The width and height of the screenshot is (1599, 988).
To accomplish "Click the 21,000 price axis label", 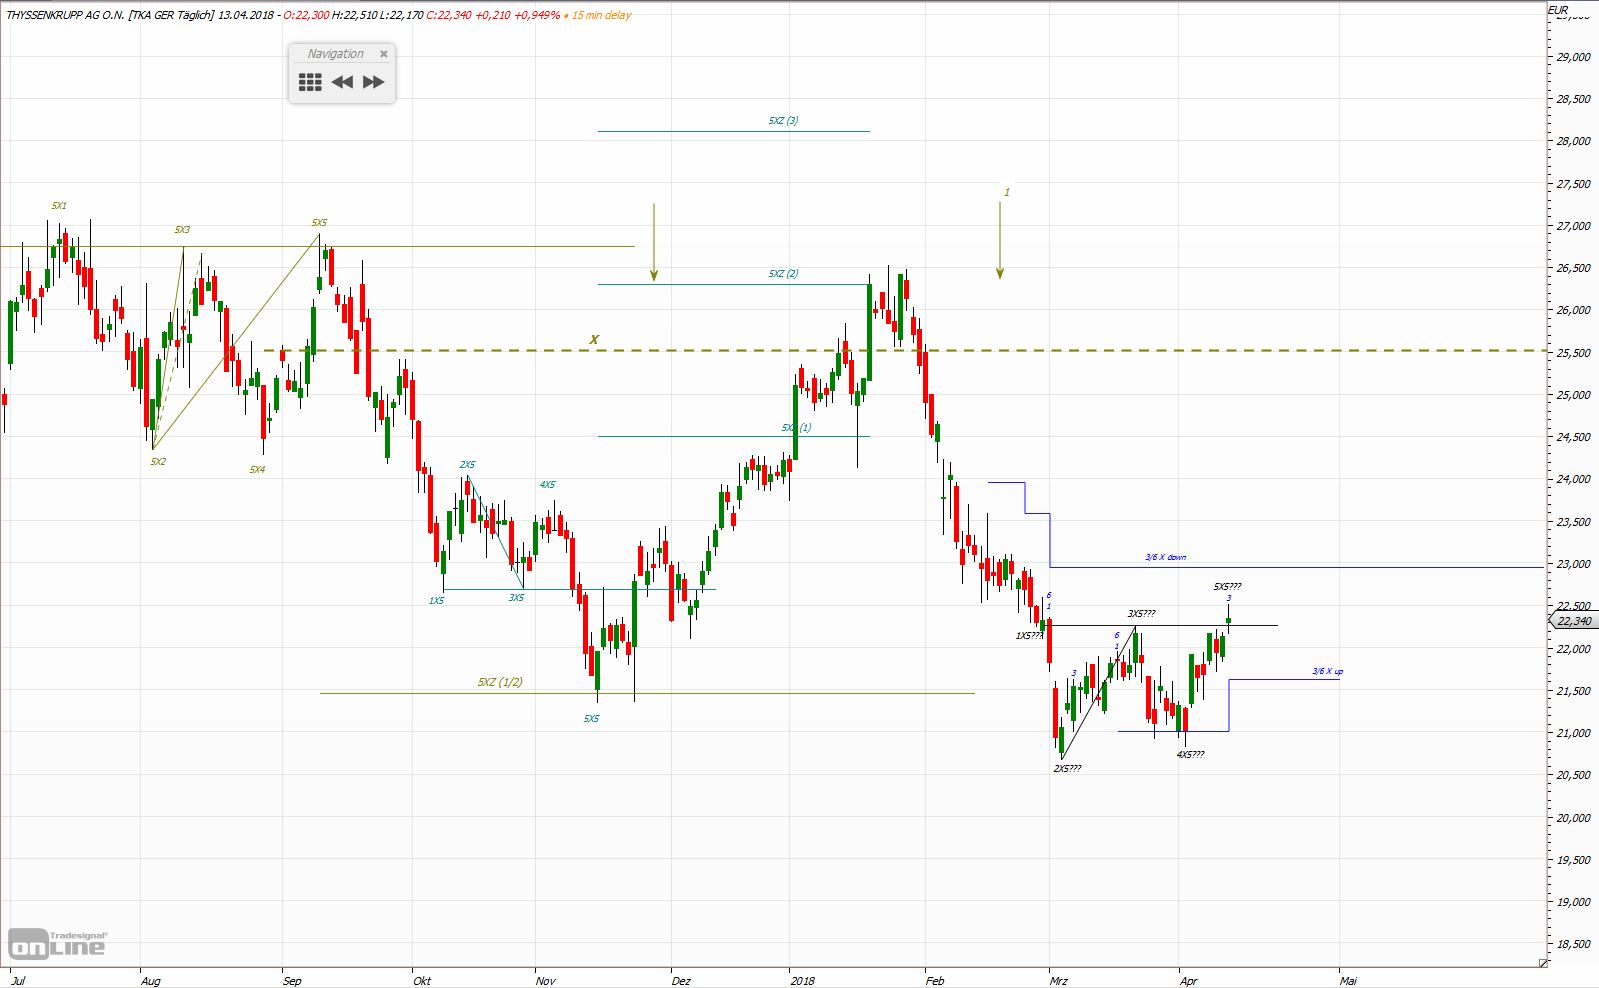I will [1574, 733].
